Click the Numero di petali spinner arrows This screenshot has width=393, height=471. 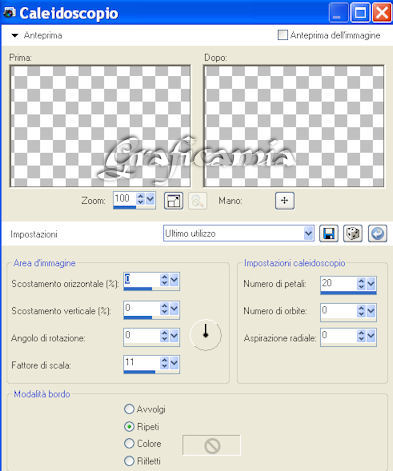tap(361, 284)
